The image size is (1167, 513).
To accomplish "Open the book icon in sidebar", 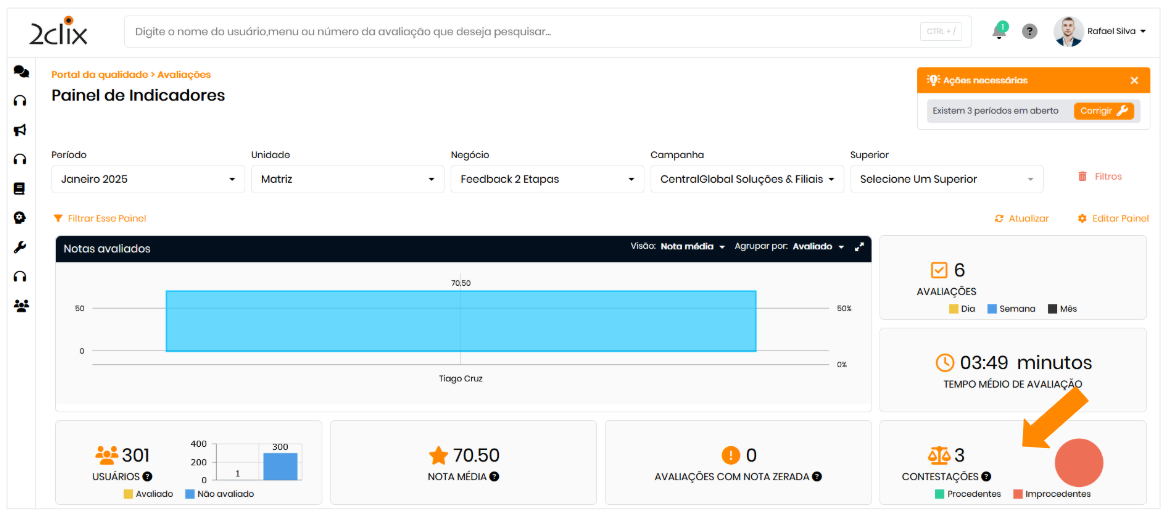I will [20, 188].
